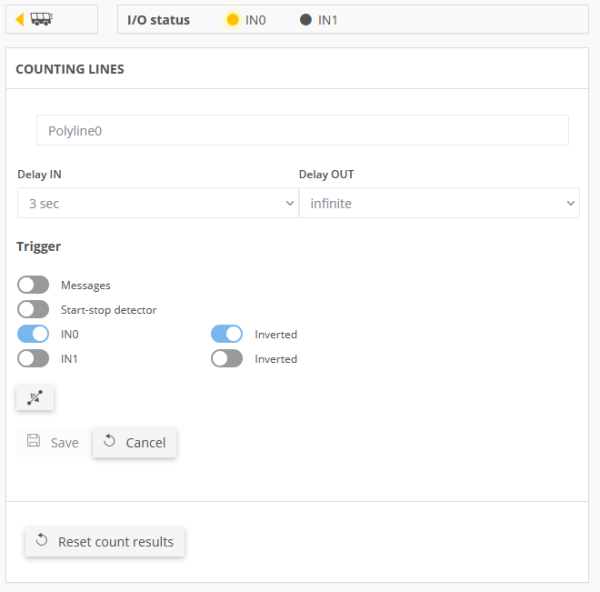Click the Save floppy disk icon

(x=33, y=440)
